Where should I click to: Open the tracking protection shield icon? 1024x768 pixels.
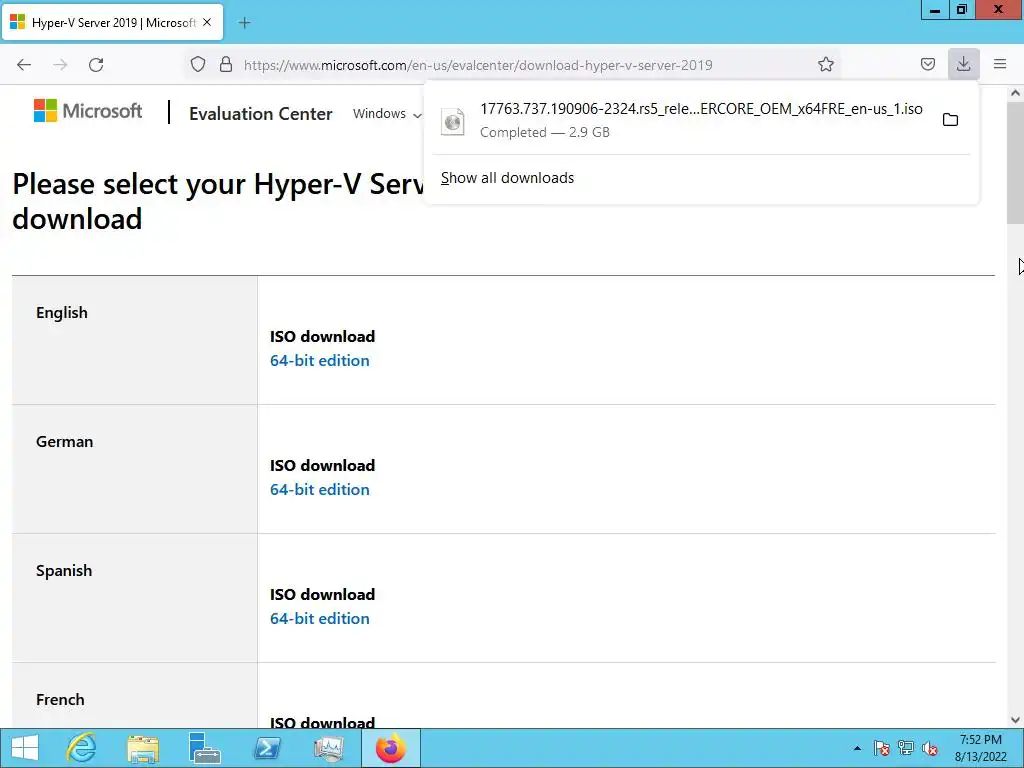(198, 65)
